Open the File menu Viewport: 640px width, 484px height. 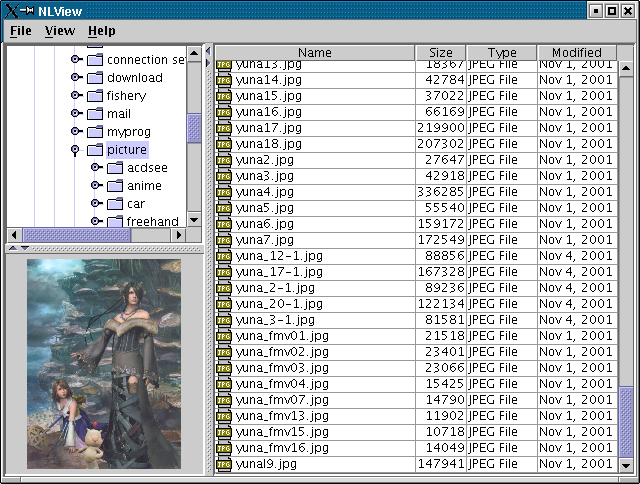(x=21, y=31)
